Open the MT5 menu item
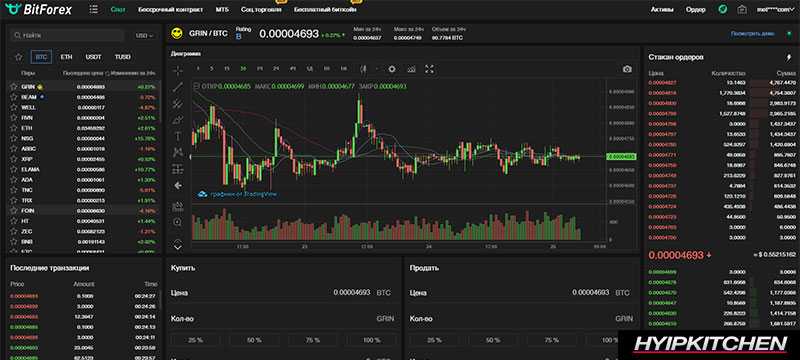Viewport: 800px width, 360px height. click(222, 9)
